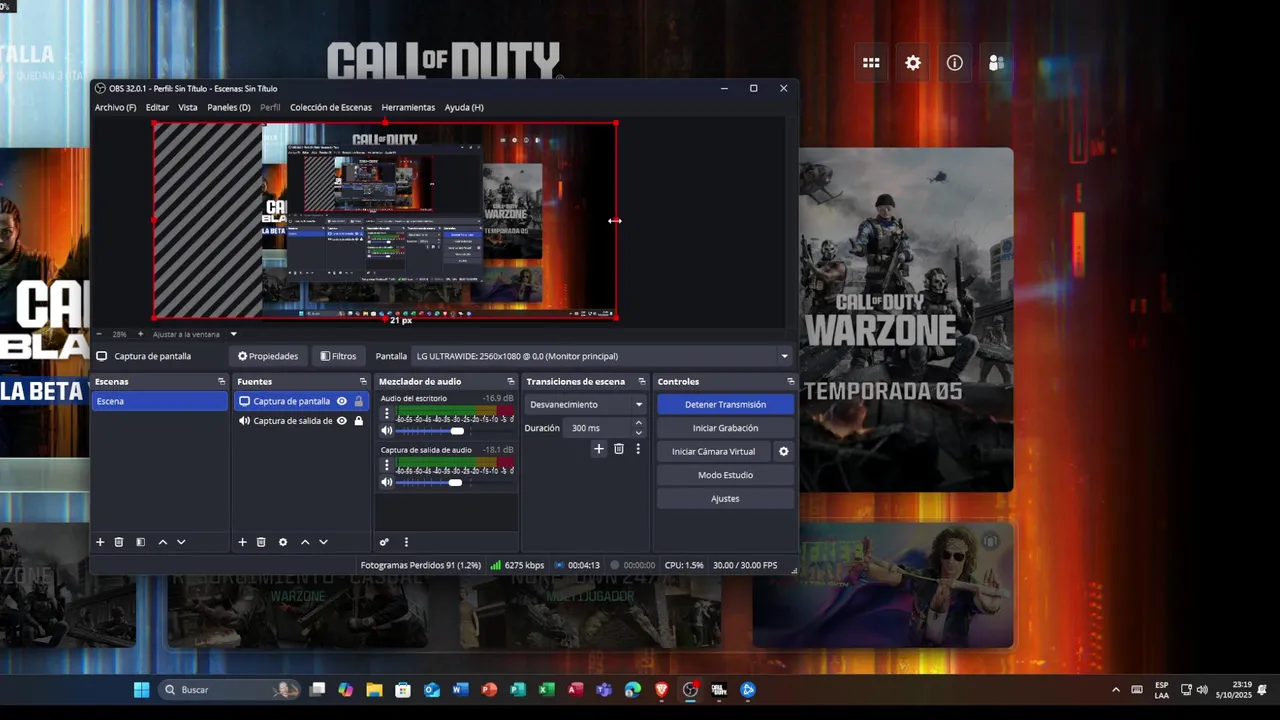Click Detener Transmisión button
This screenshot has height=720, width=1280.
click(x=725, y=405)
